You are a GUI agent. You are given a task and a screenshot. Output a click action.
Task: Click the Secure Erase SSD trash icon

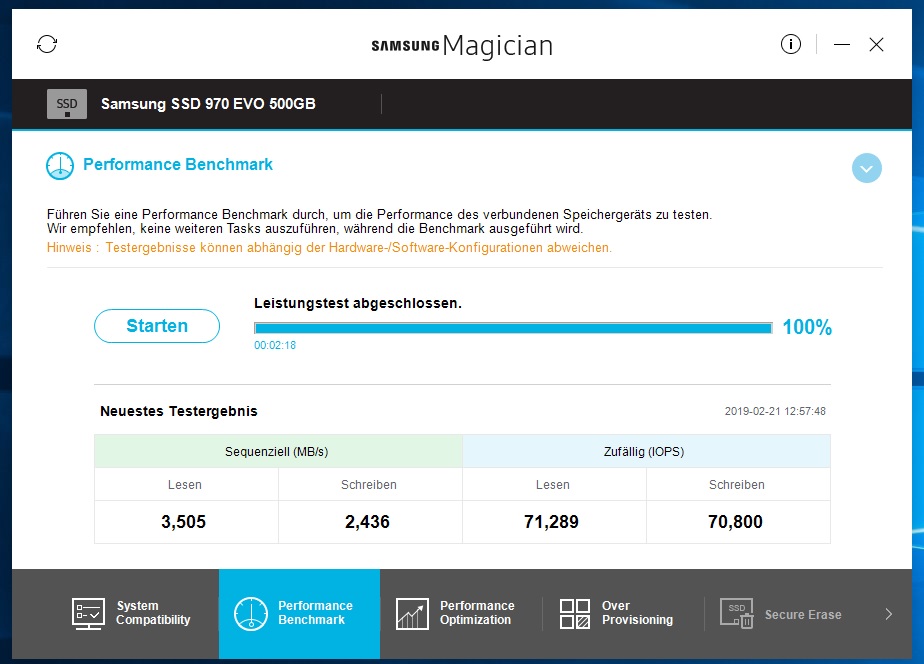(737, 614)
